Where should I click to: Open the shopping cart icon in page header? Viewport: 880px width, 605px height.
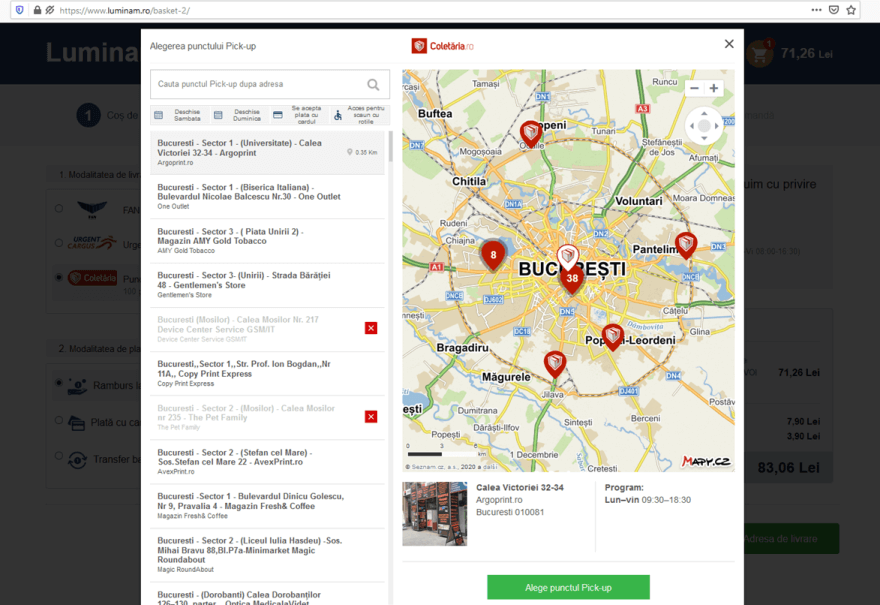pyautogui.click(x=760, y=54)
